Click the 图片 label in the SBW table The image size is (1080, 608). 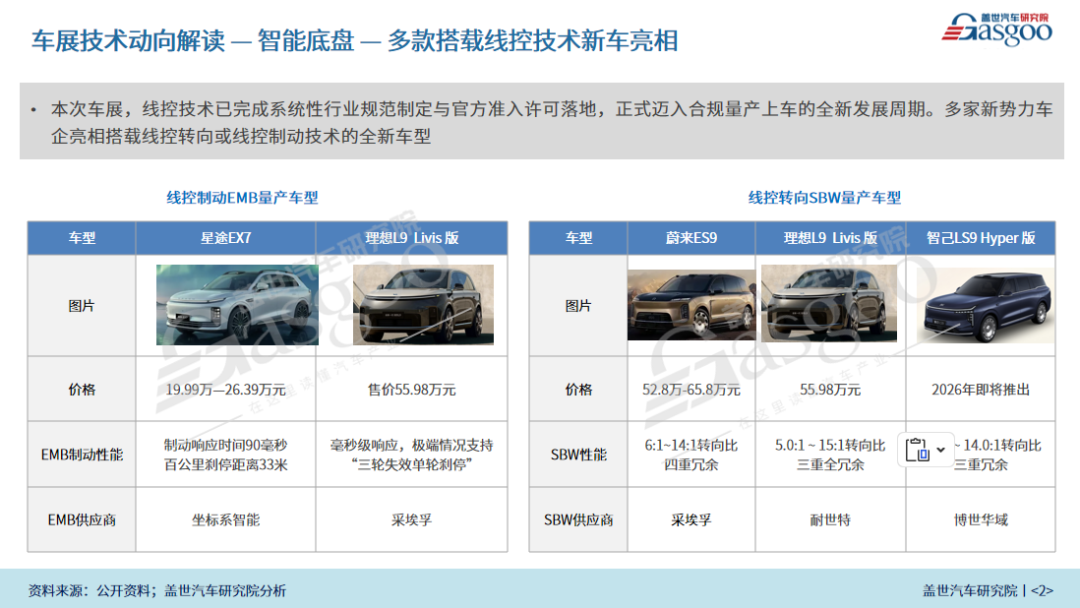click(579, 306)
